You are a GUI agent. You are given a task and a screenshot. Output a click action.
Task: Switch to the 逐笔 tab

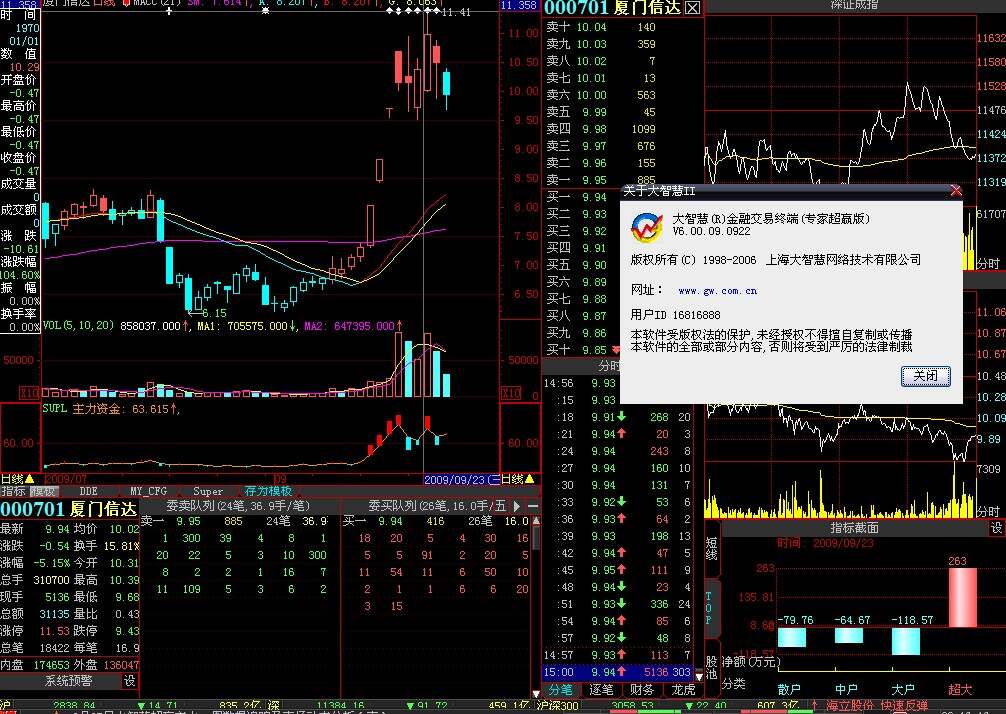click(601, 690)
